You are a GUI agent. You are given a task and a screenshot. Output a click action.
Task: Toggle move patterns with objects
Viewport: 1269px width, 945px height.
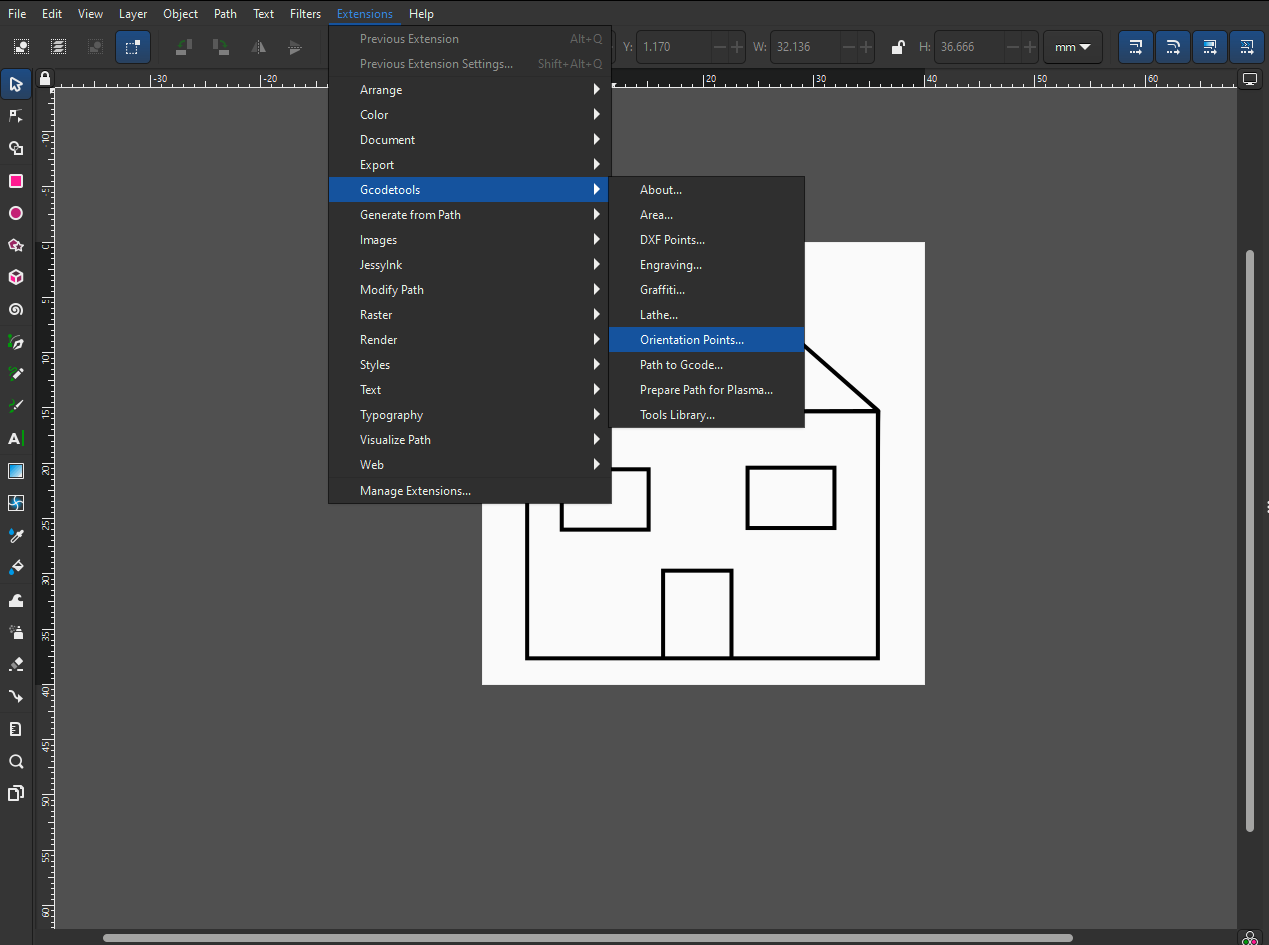click(x=1246, y=47)
